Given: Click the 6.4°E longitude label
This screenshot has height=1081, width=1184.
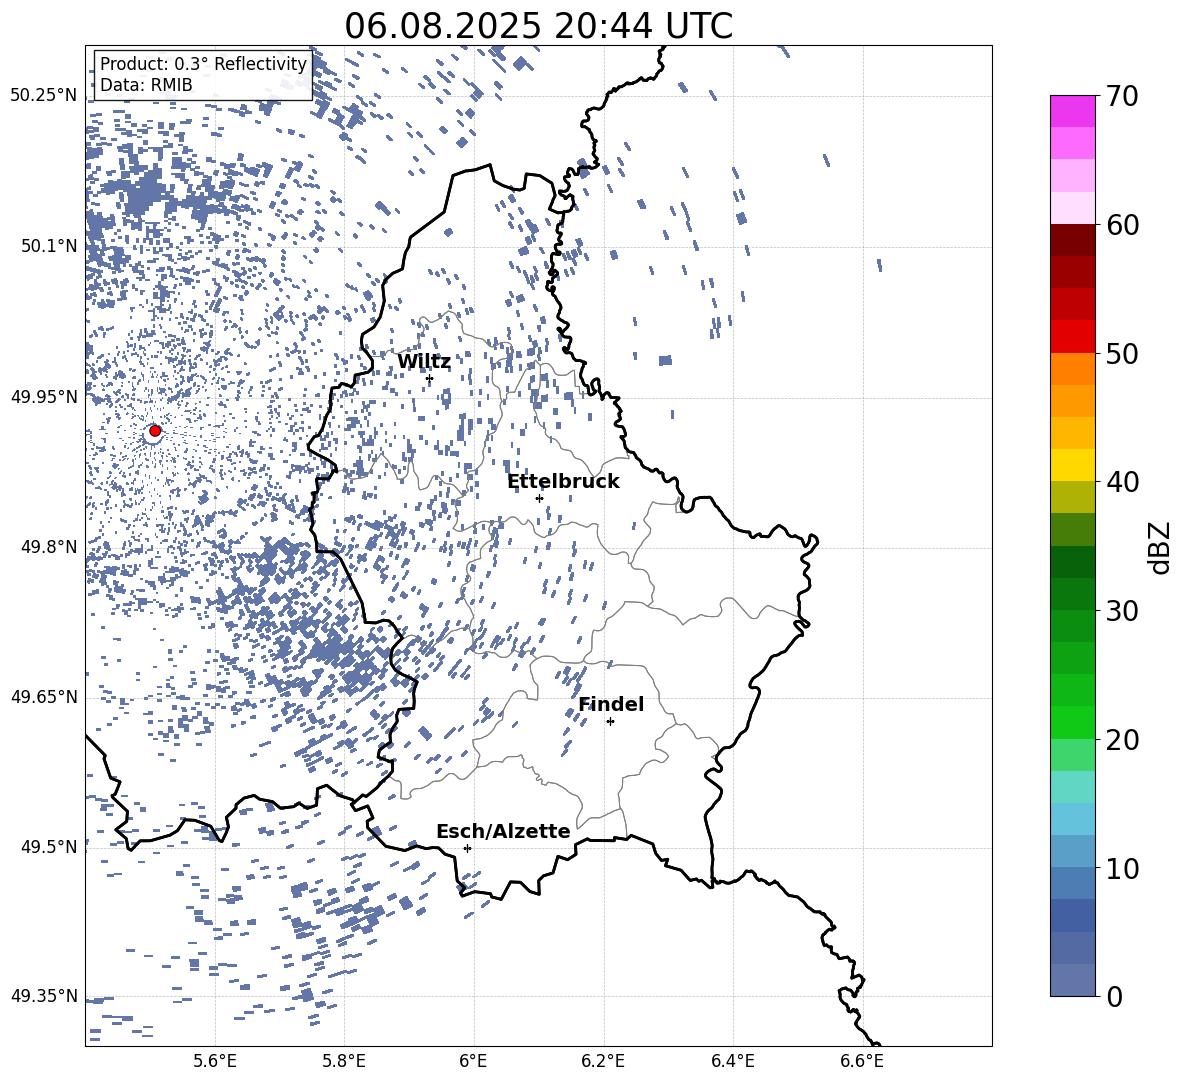Looking at the screenshot, I should coord(732,1061).
